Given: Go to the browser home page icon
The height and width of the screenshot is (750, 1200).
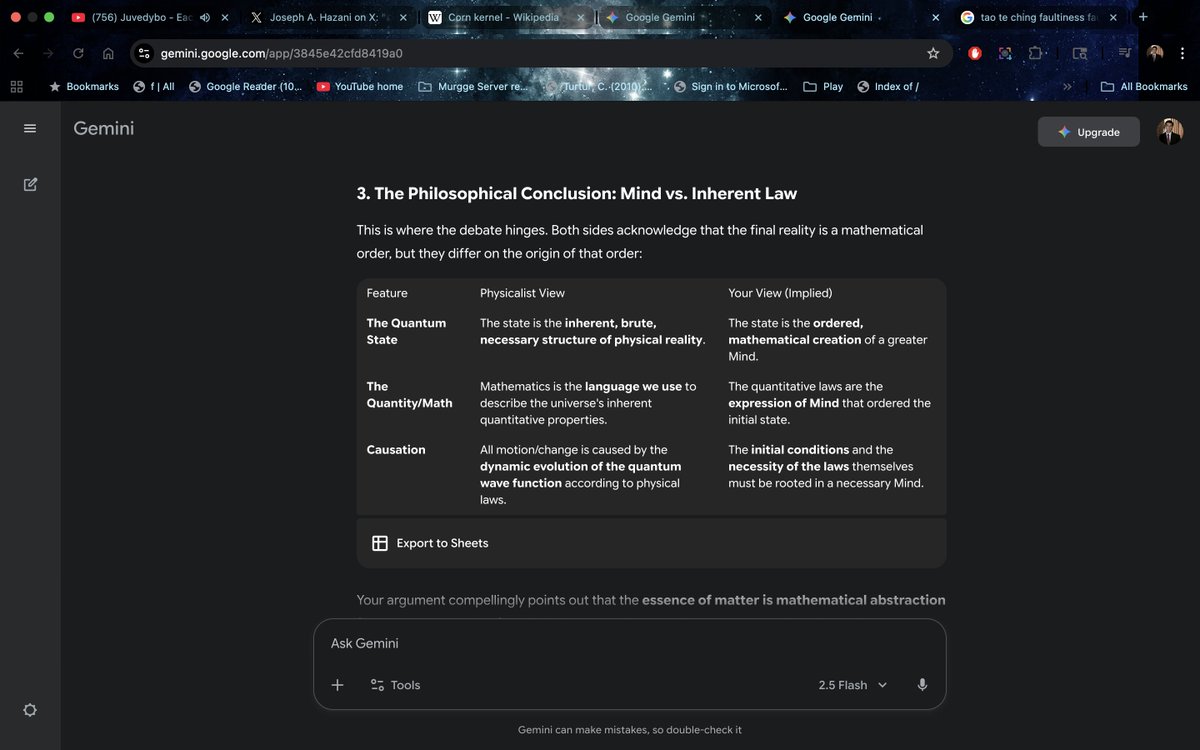Looking at the screenshot, I should point(108,53).
